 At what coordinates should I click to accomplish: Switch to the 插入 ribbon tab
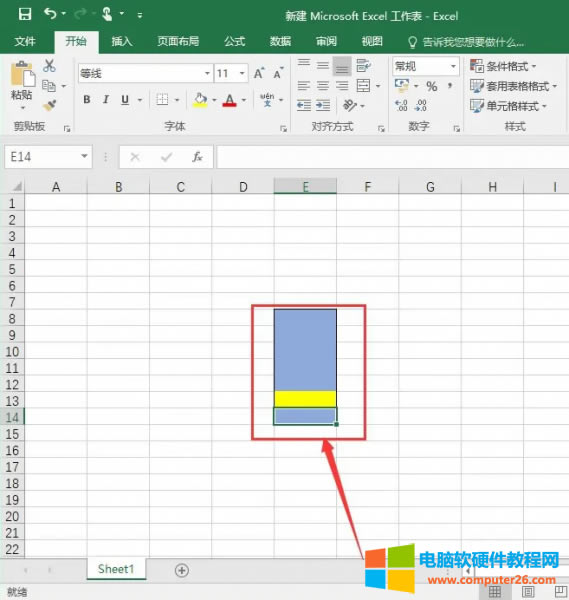[x=122, y=41]
